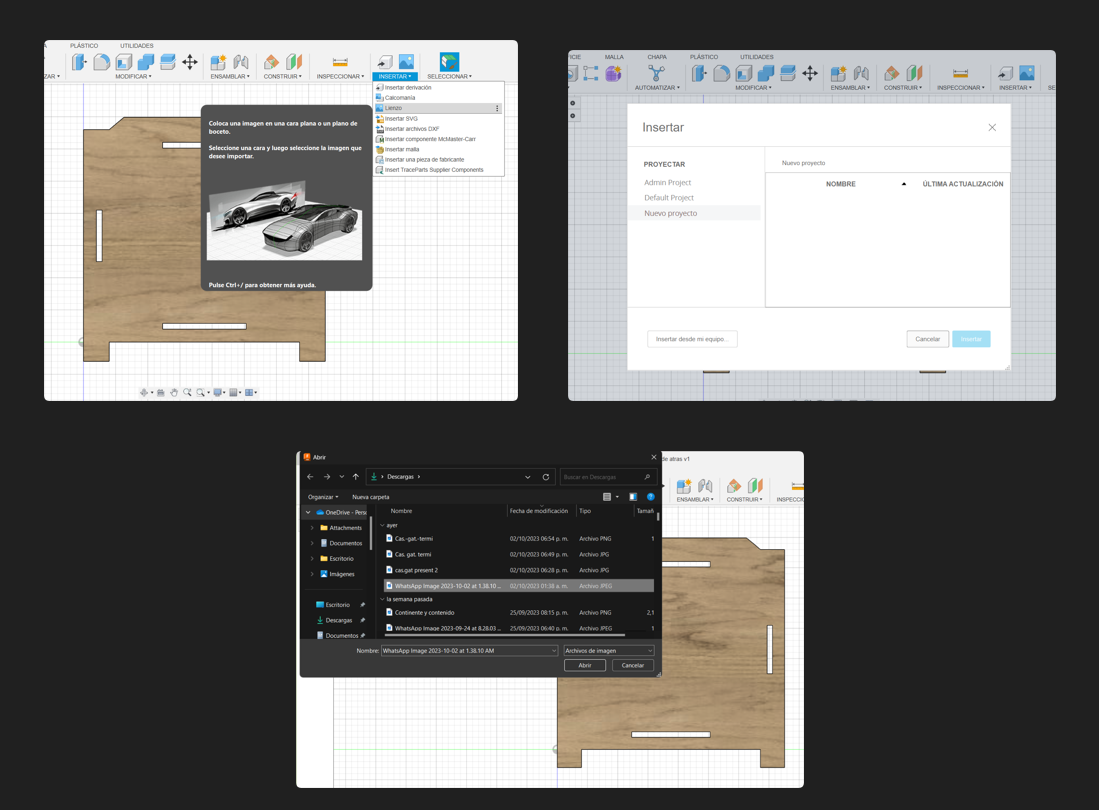Open the AUTOMATIZAR dropdown
This screenshot has width=1099, height=810.
pos(657,88)
